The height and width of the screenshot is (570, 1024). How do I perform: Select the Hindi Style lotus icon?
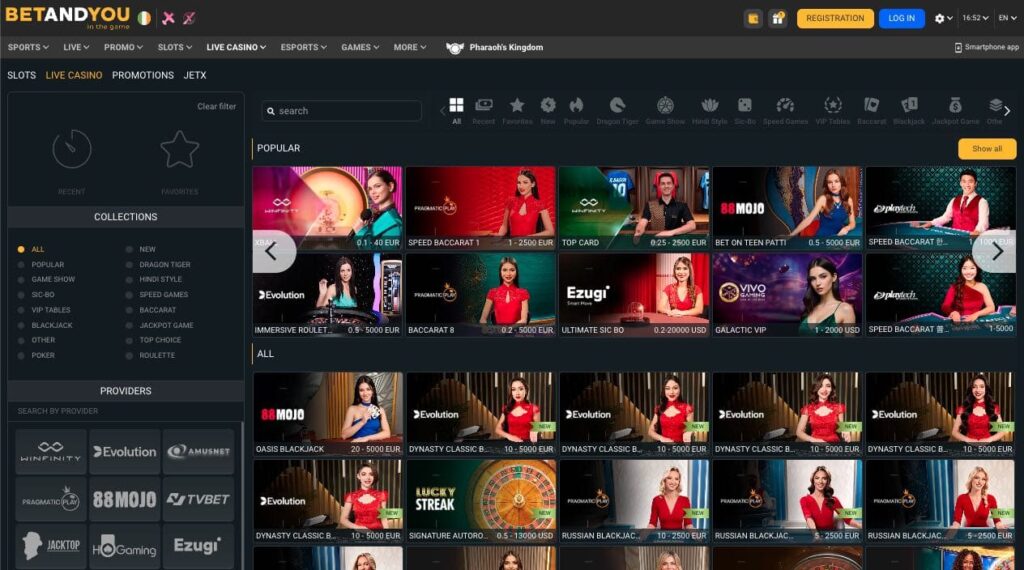(x=709, y=105)
